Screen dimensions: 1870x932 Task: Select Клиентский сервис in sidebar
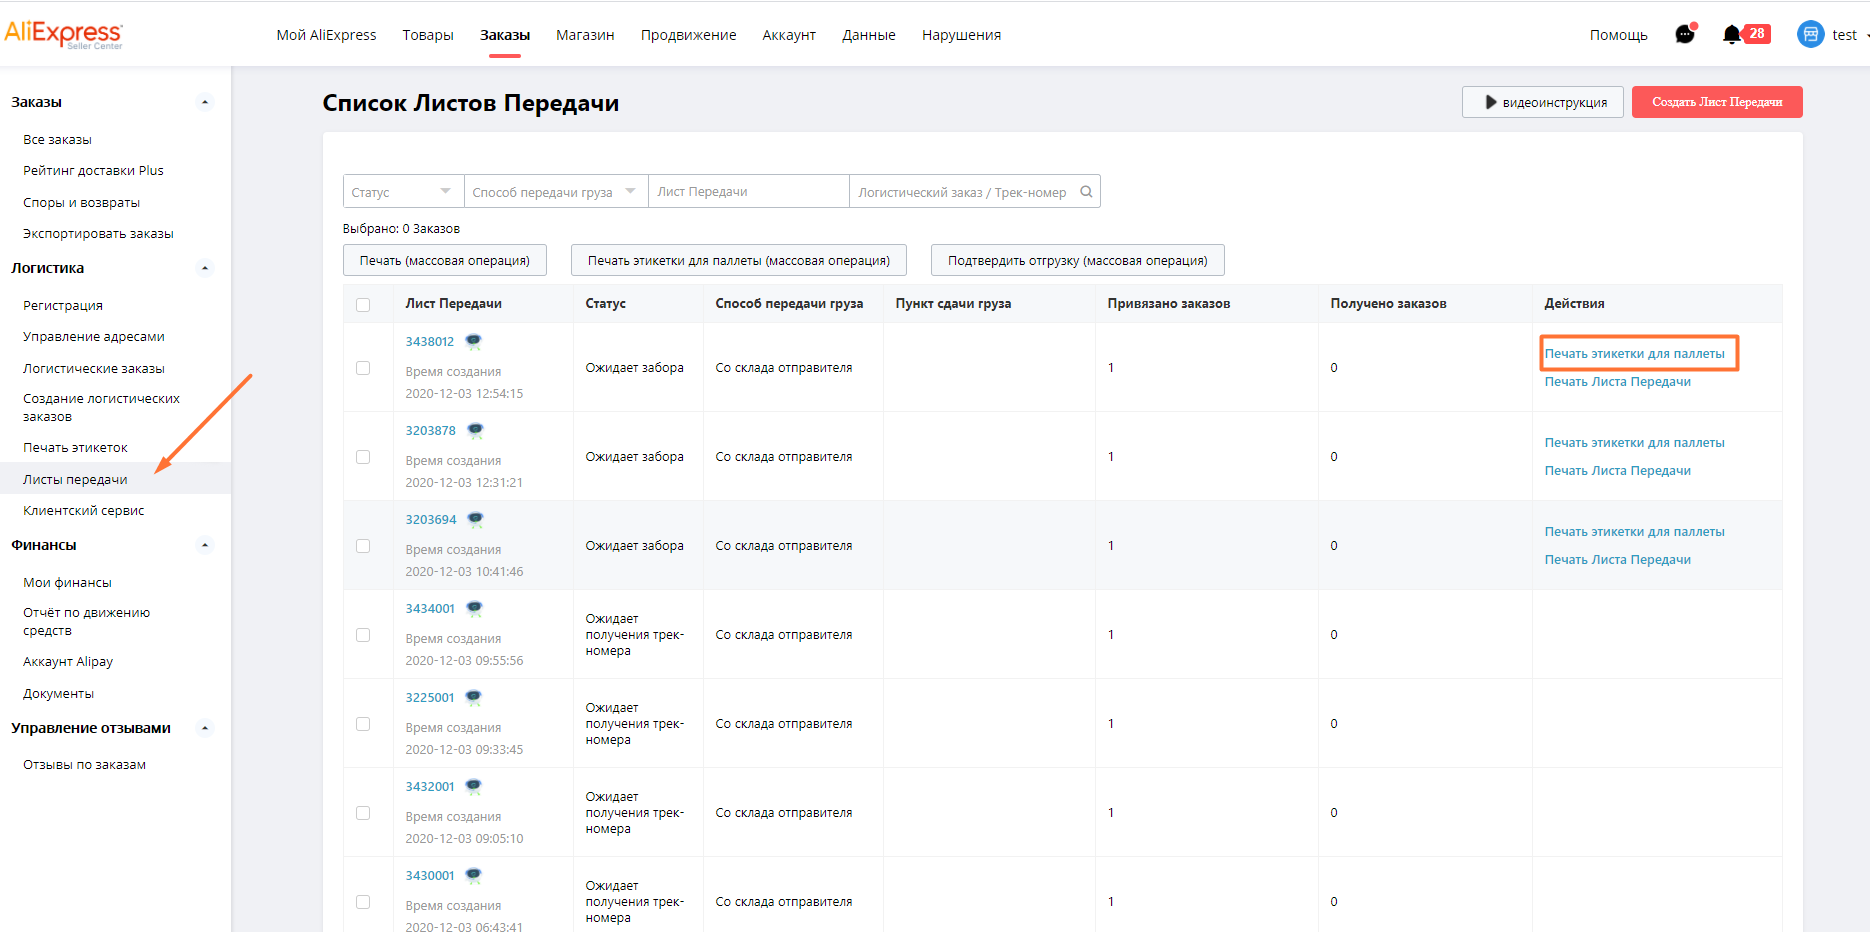tap(83, 510)
